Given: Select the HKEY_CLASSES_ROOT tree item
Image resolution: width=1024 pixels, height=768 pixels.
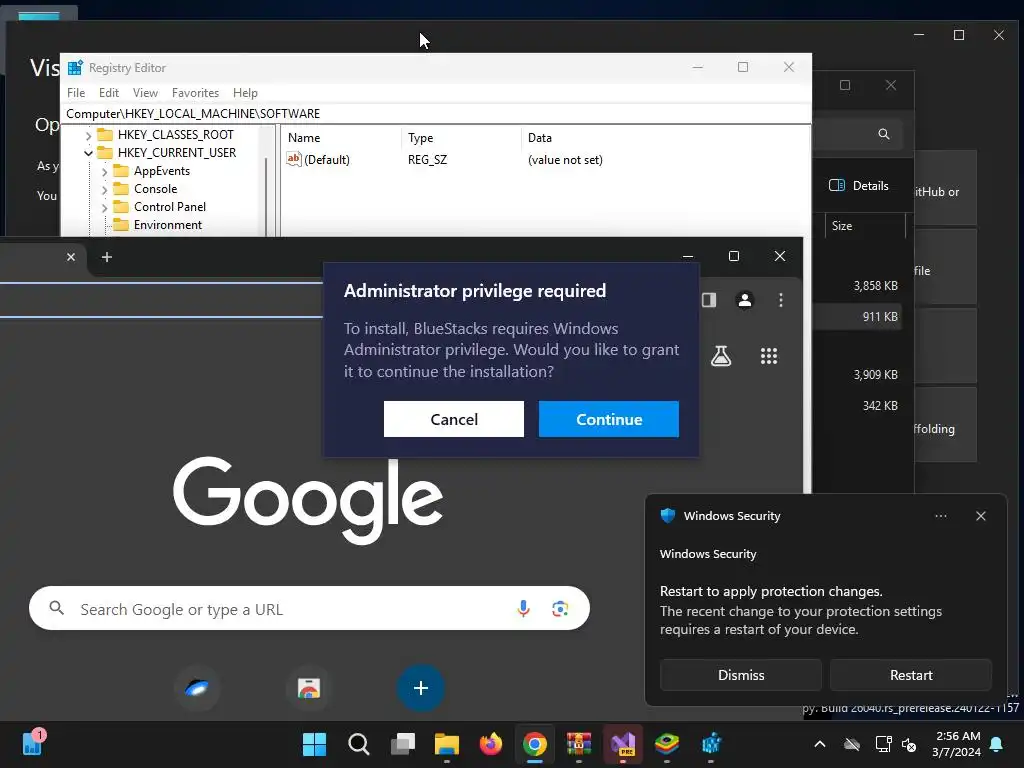Looking at the screenshot, I should coord(175,135).
